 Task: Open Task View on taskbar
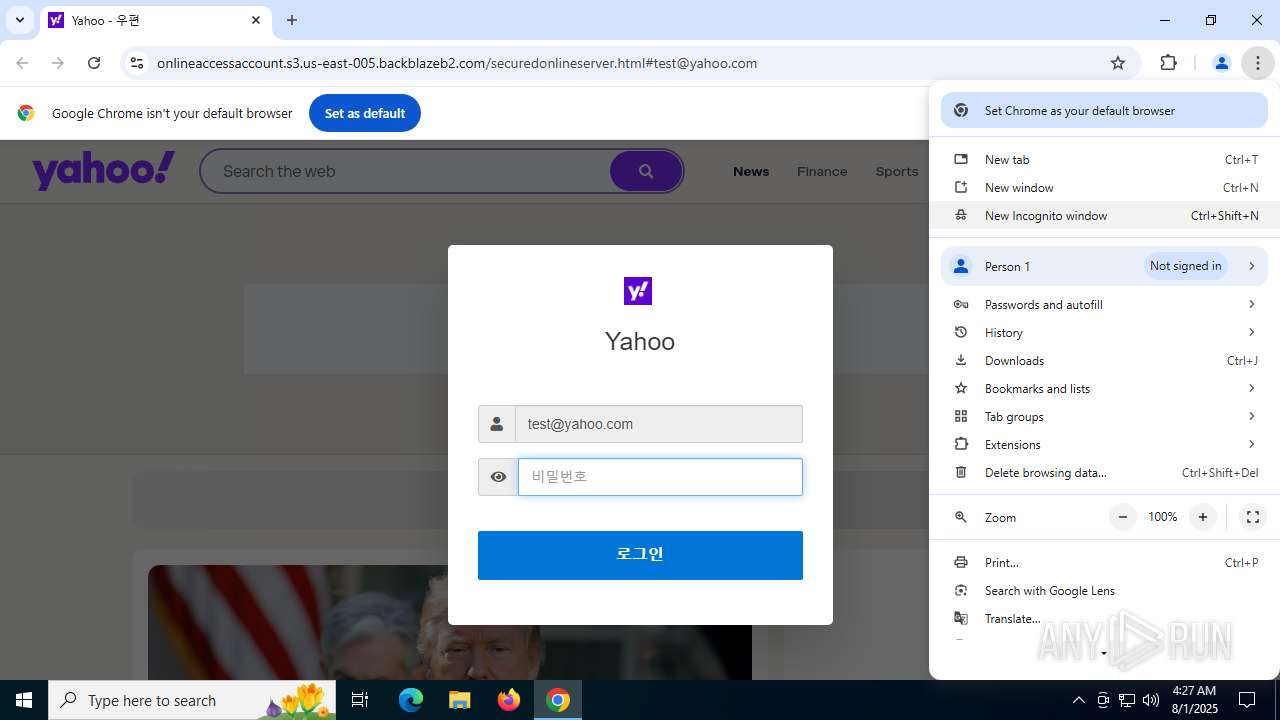(360, 700)
